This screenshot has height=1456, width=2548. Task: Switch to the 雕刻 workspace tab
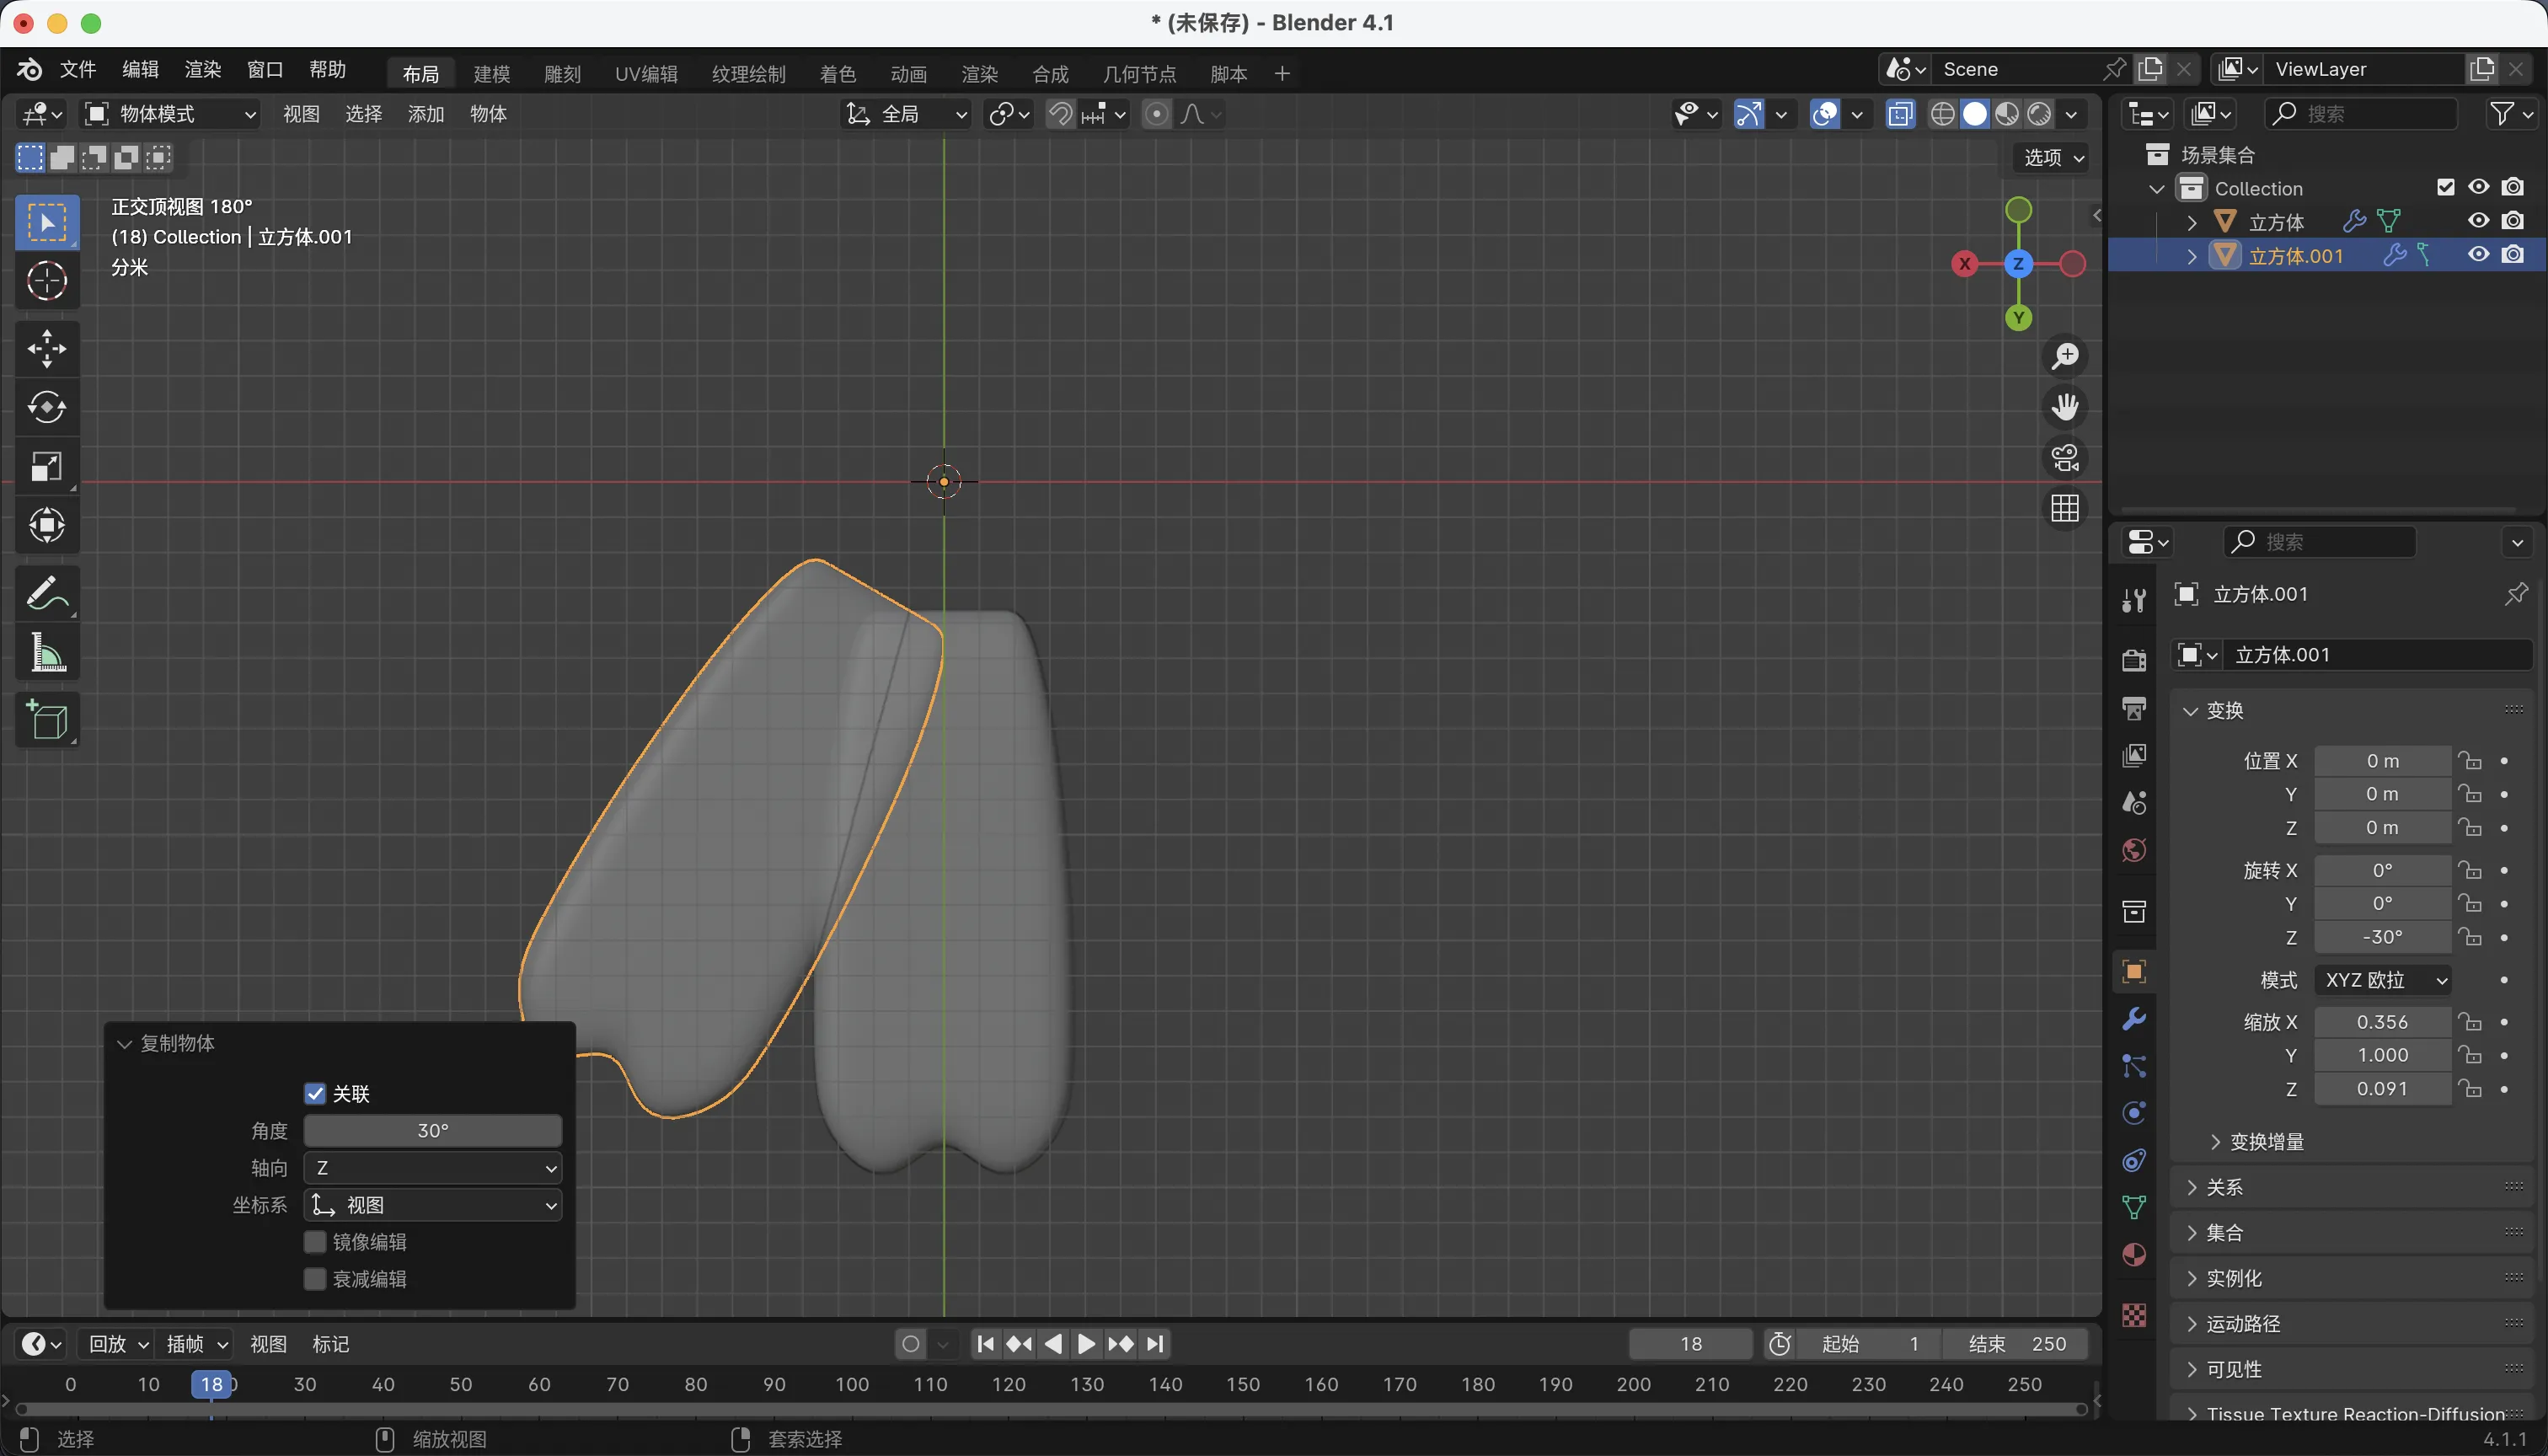pos(562,74)
